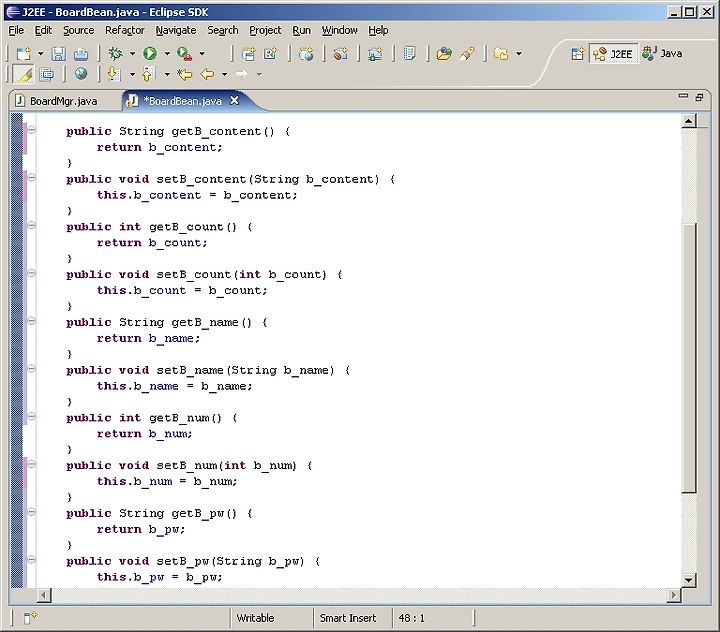The height and width of the screenshot is (632, 720).
Task: Collapse the getB_num() method fold
Action: [32, 416]
